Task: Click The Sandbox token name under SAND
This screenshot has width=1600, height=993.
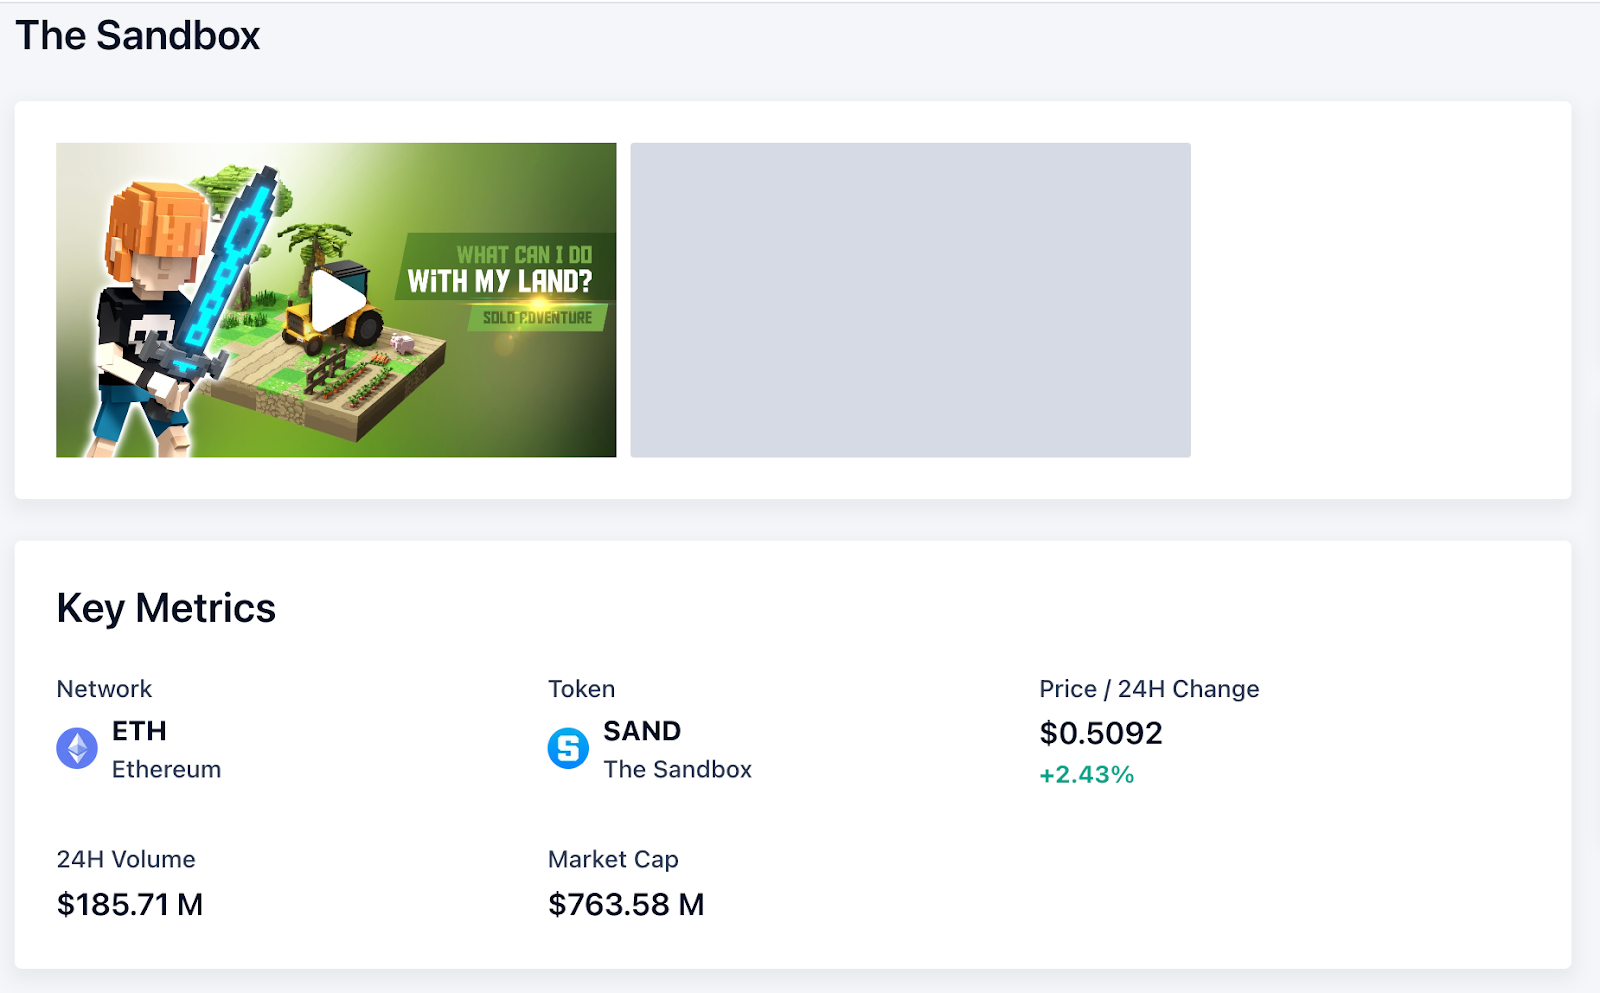Action: click(x=677, y=769)
